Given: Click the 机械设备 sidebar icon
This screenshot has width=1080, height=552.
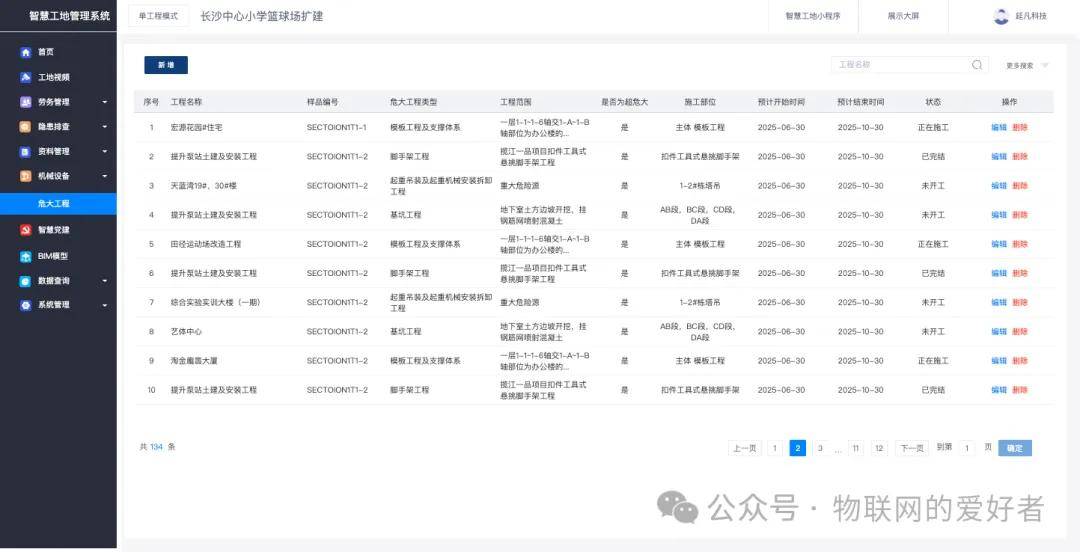Looking at the screenshot, I should (x=25, y=176).
